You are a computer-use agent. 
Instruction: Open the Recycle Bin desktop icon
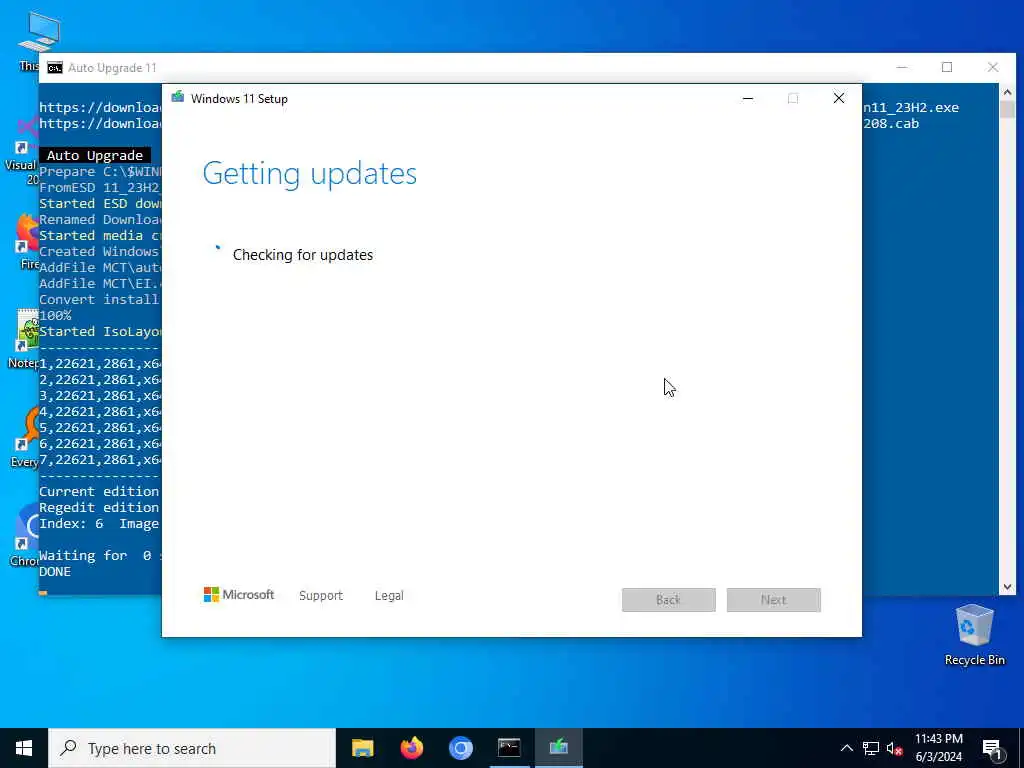(974, 634)
